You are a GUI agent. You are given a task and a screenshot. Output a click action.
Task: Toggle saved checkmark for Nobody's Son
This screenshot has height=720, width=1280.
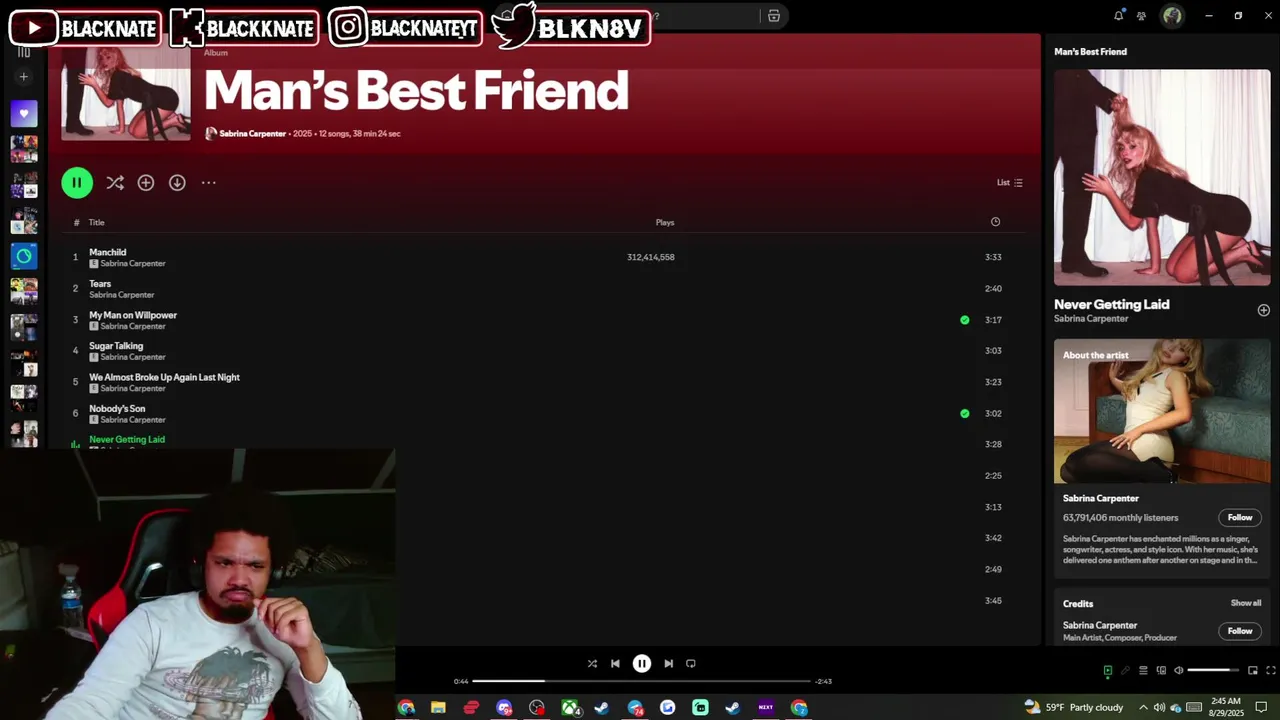pyautogui.click(x=965, y=413)
